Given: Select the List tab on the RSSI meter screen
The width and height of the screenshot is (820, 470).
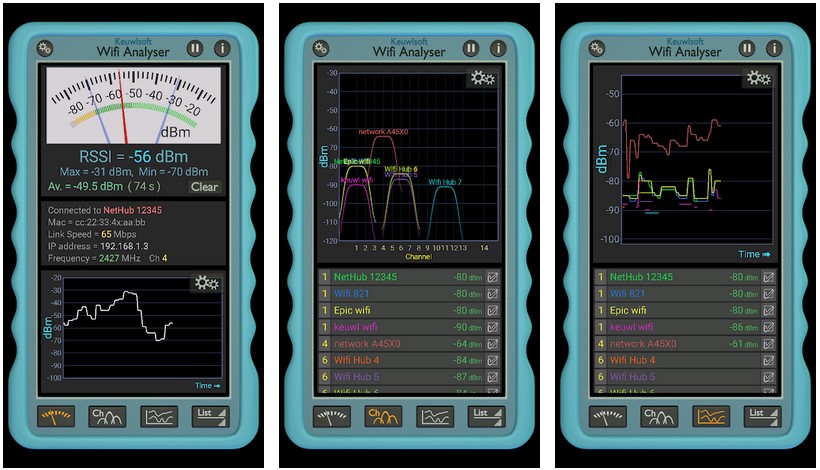Looking at the screenshot, I should [210, 417].
